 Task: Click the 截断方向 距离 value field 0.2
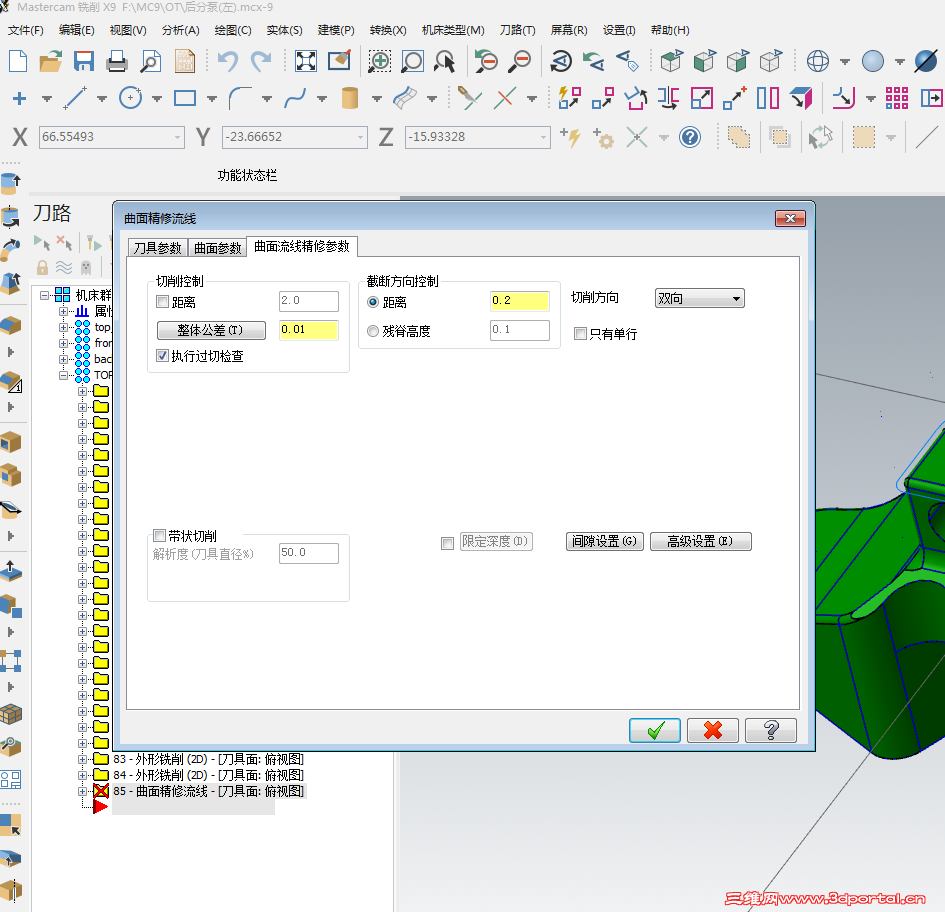[520, 301]
